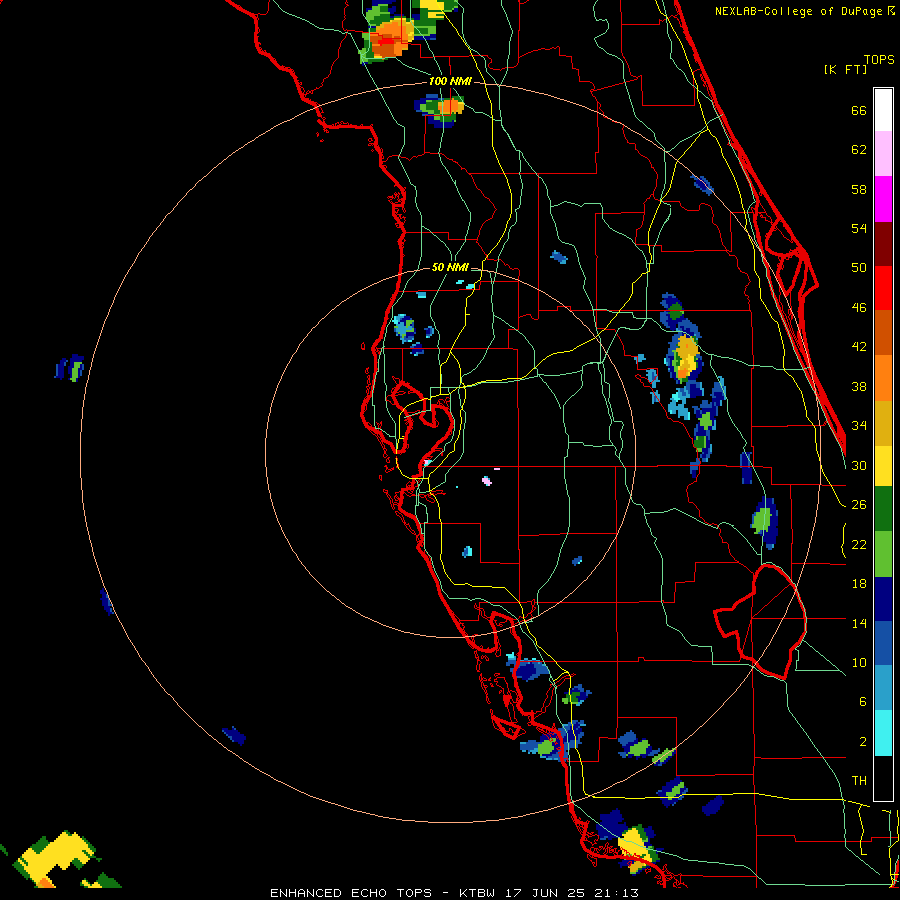The height and width of the screenshot is (900, 900).
Task: Click the ENHANCED ECHO TOPS caption
Action: click(x=350, y=893)
